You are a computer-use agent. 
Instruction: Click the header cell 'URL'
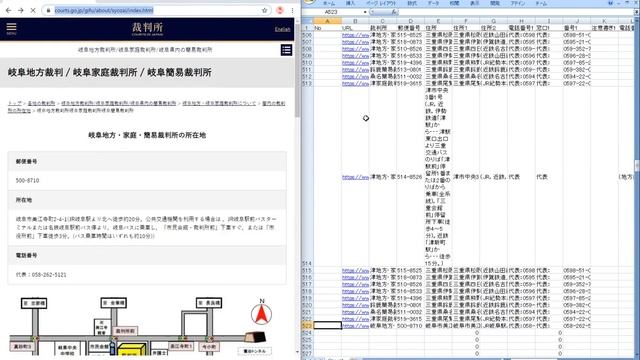tap(355, 28)
